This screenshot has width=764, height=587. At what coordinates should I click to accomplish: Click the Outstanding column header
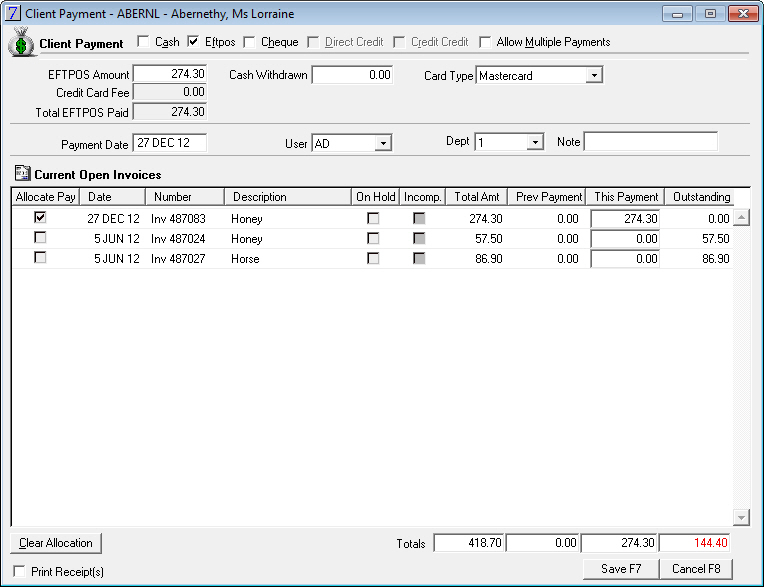(699, 197)
